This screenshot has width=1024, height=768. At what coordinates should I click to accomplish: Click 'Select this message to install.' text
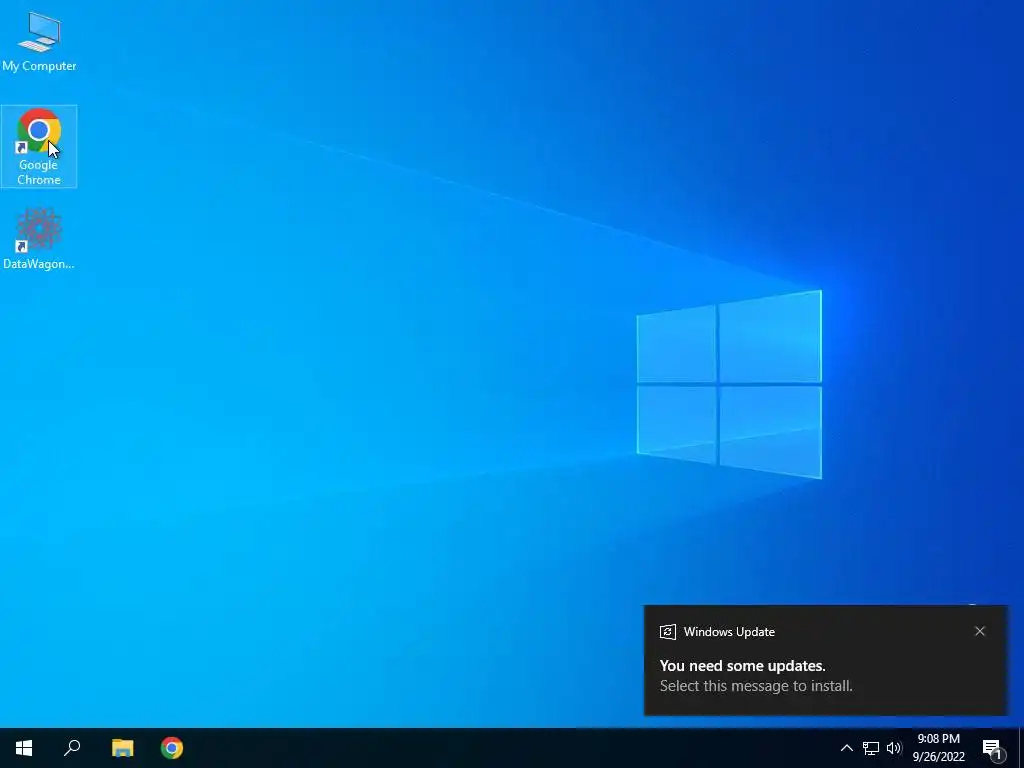[756, 686]
